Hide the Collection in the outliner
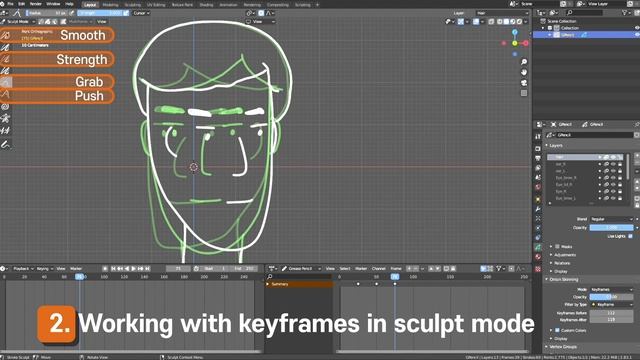The image size is (640, 360). 637,28
